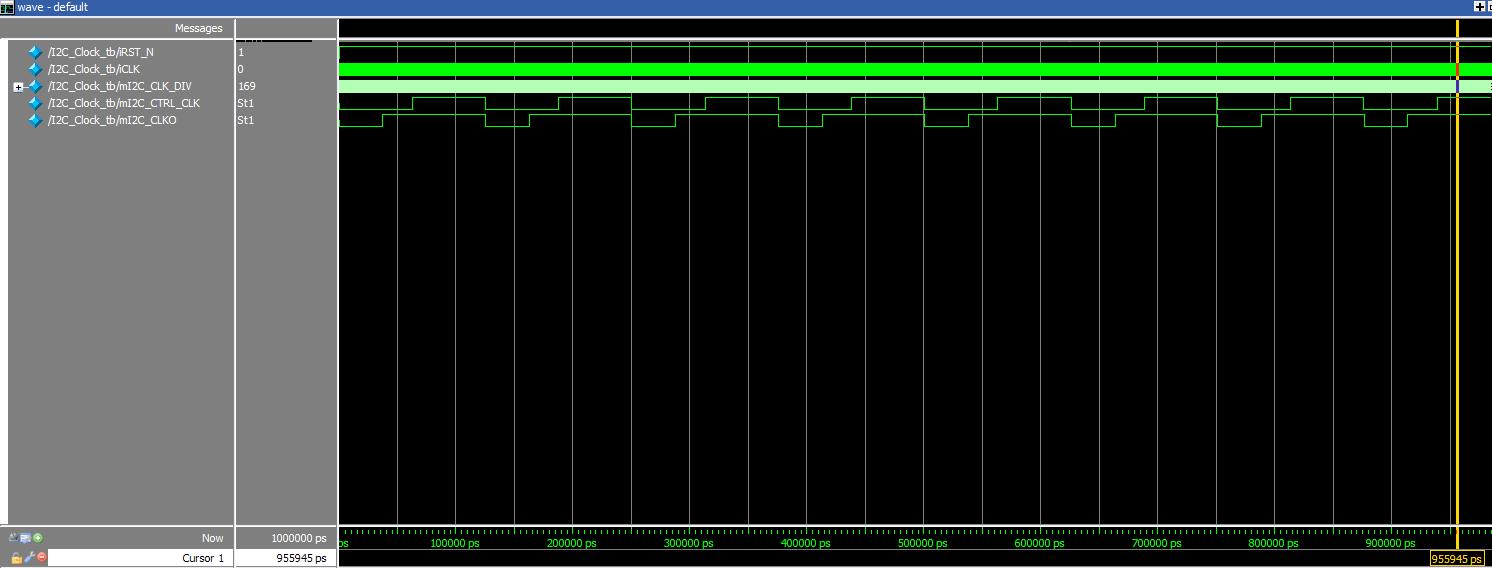1492x568 pixels.
Task: Click the 500000 ps timeline label
Action: pos(923,543)
